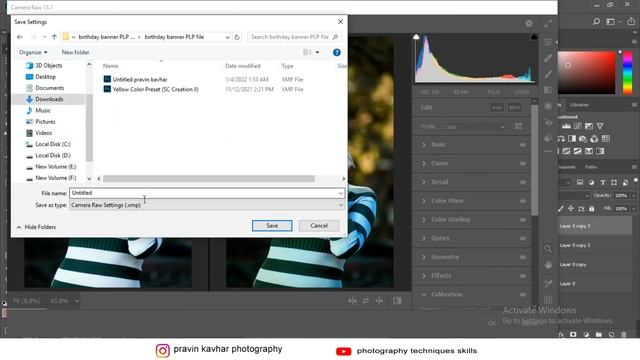The width and height of the screenshot is (640, 360).
Task: Click the Photoshop search magnifier icon
Action: [x=596, y=22]
